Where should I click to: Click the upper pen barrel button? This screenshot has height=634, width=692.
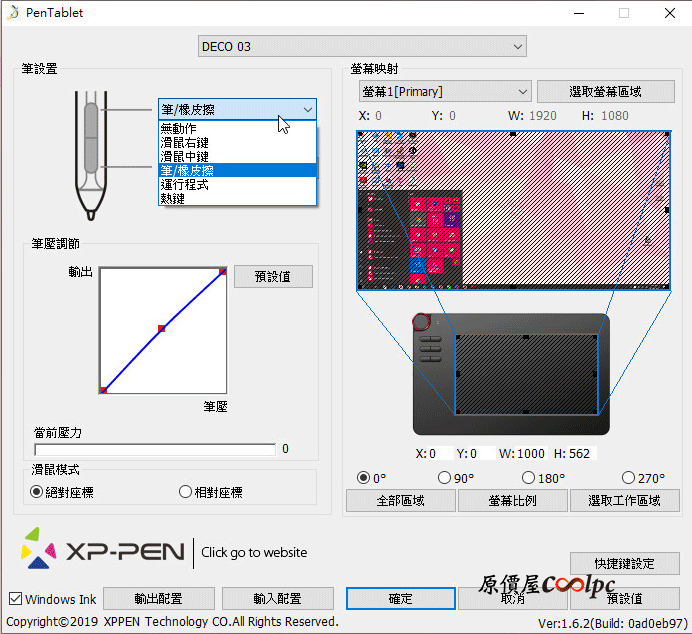pos(91,120)
